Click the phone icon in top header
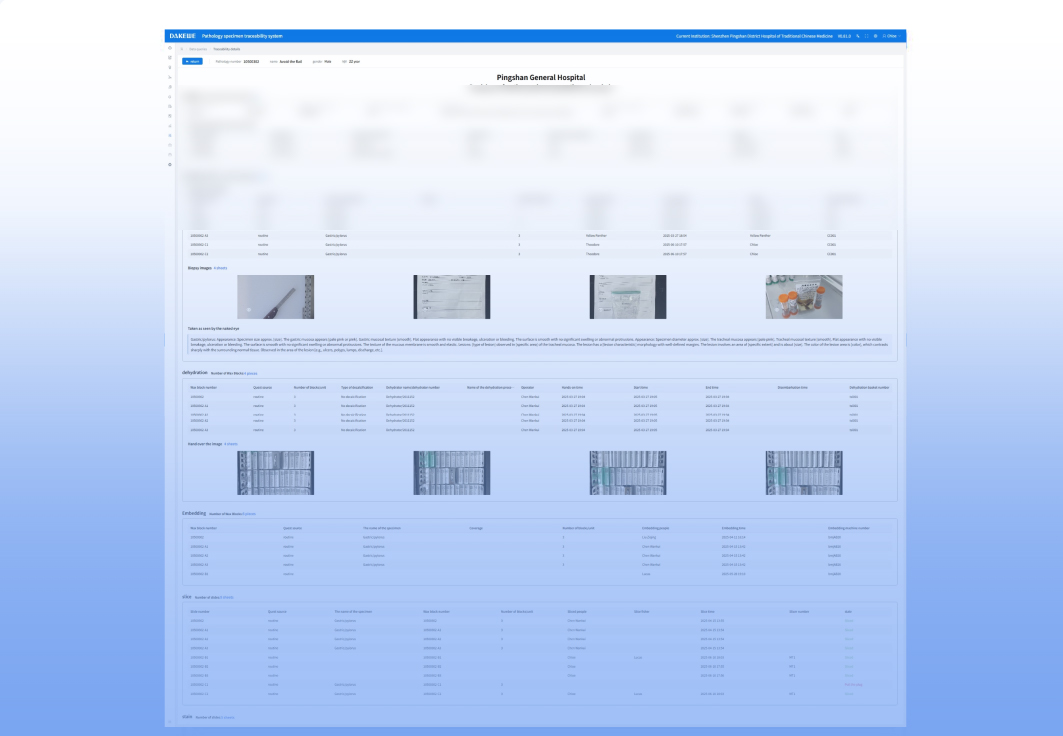This screenshot has height=736, width=1063. pos(857,36)
